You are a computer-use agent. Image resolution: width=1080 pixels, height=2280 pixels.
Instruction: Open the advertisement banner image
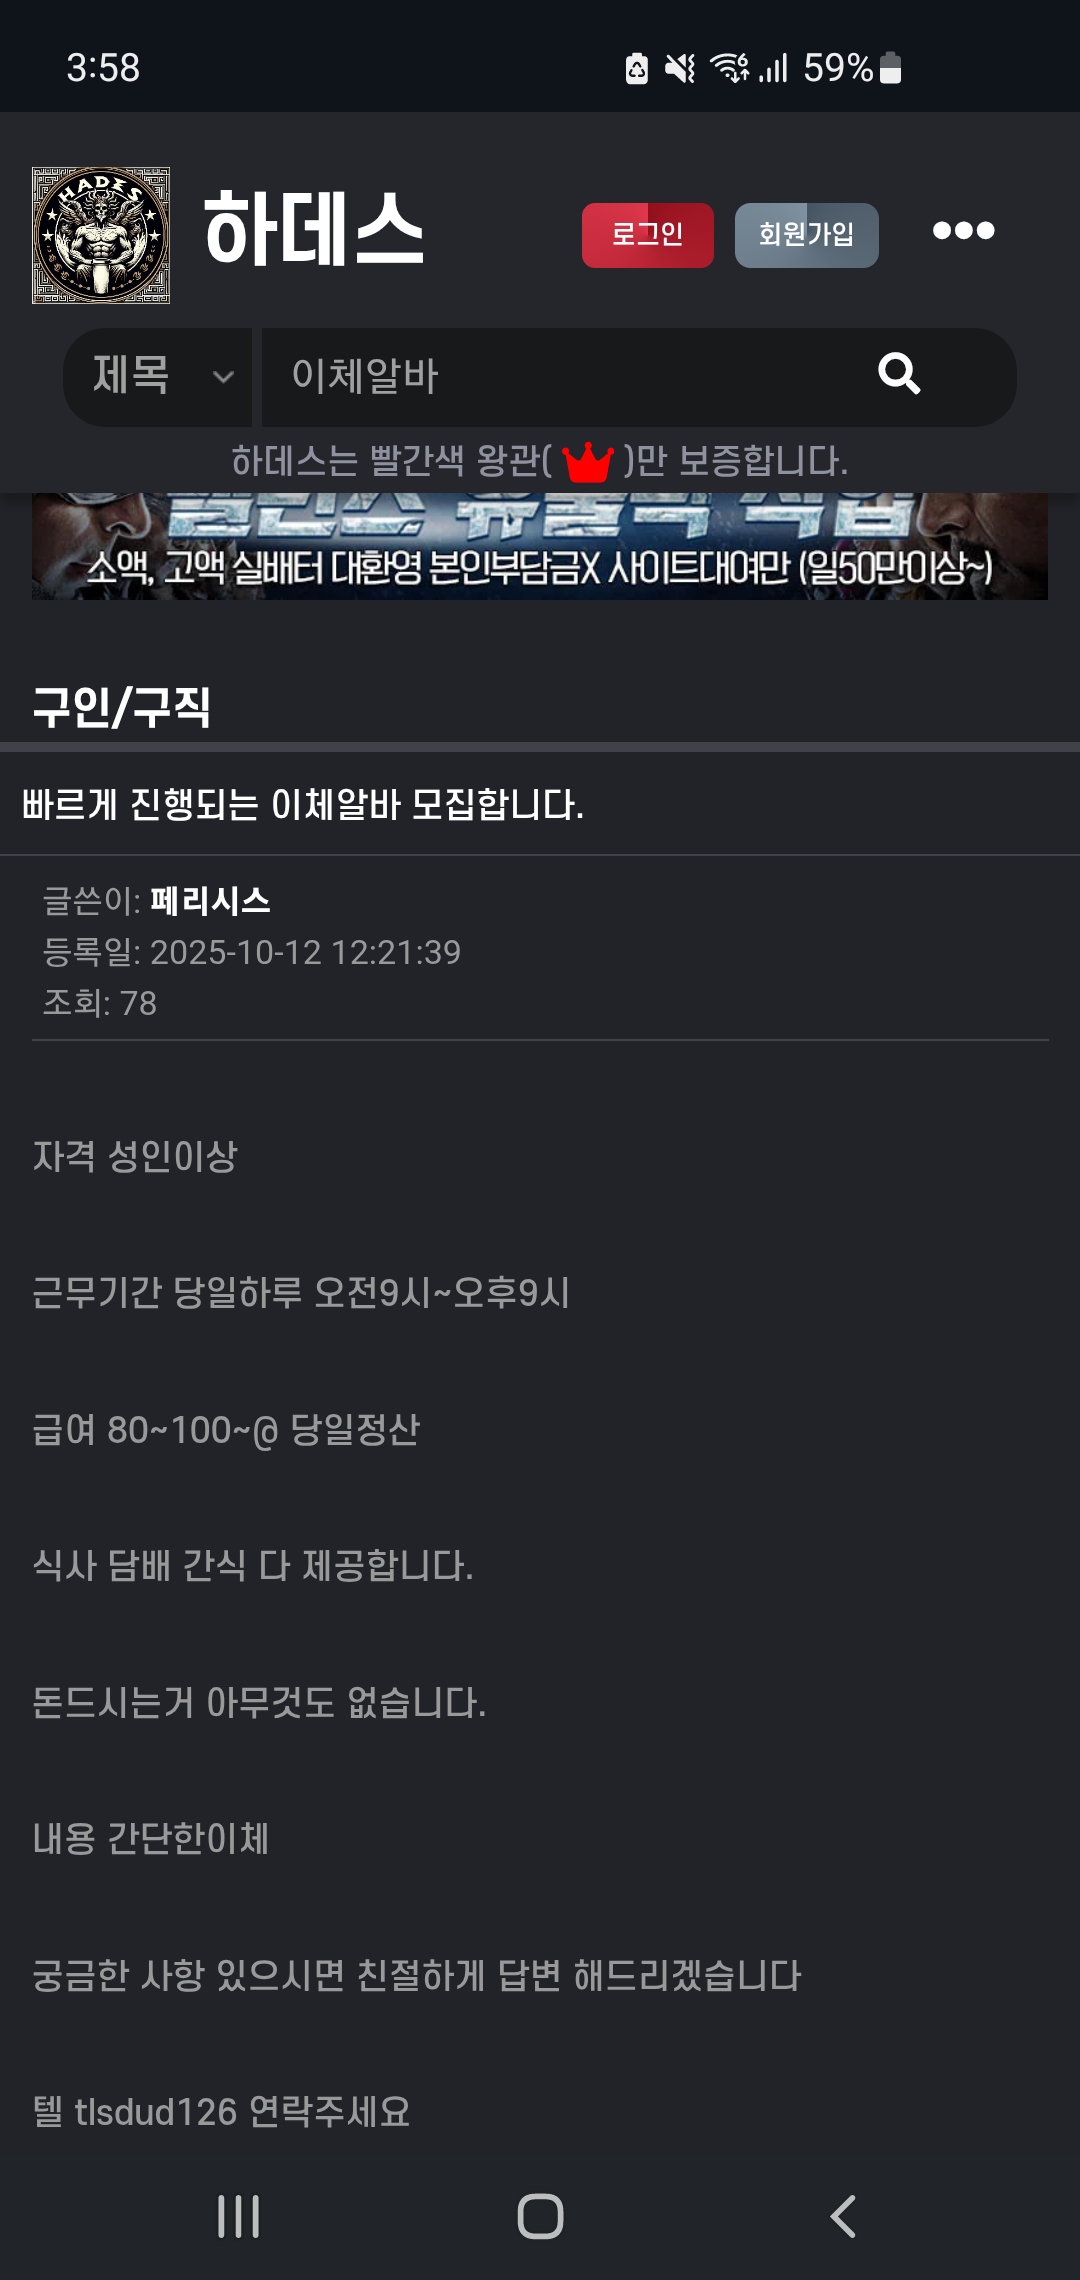pyautogui.click(x=540, y=547)
